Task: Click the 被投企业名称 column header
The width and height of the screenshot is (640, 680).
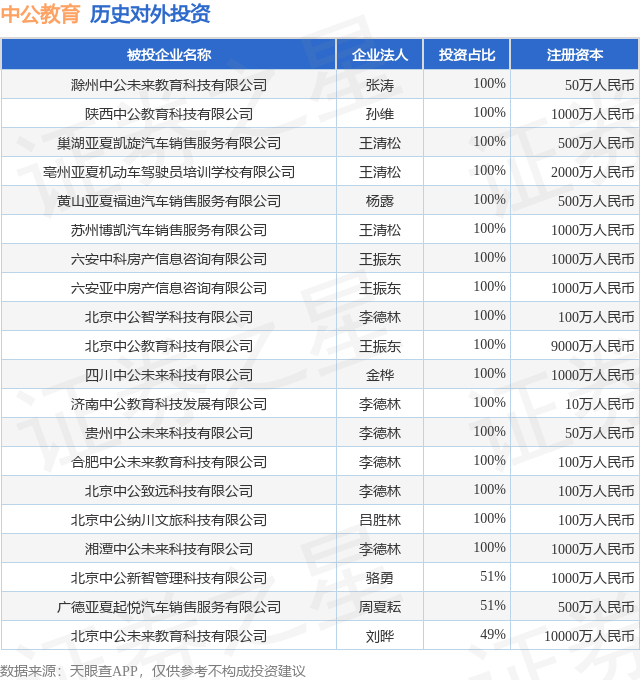Action: [x=169, y=55]
